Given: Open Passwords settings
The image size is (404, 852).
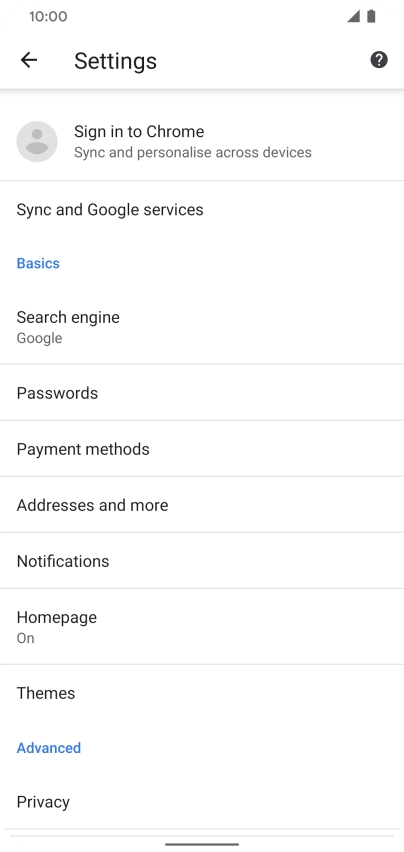Looking at the screenshot, I should click(x=202, y=393).
